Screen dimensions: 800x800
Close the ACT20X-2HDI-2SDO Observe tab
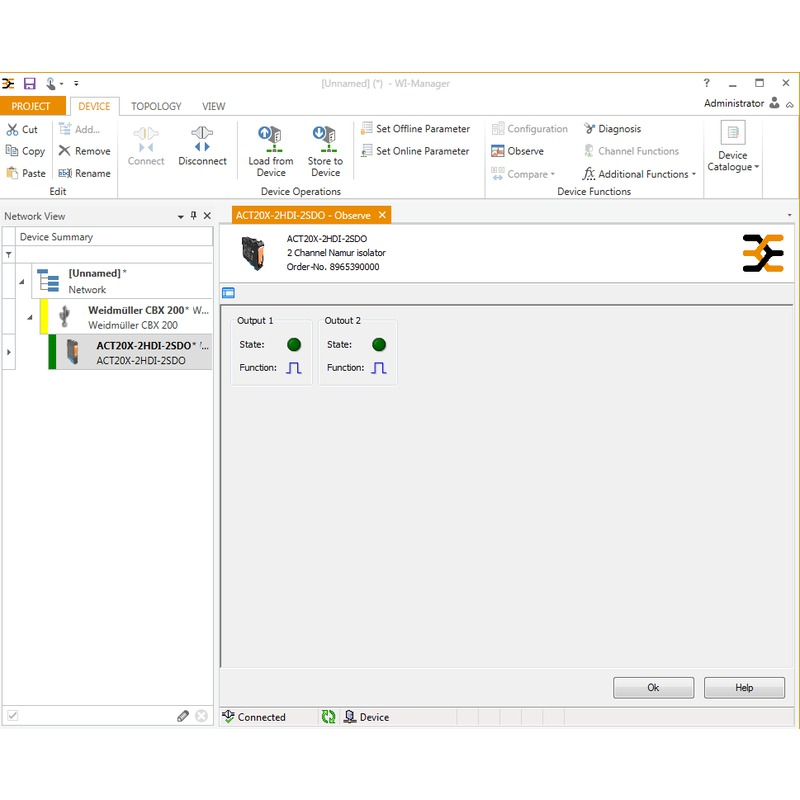(382, 215)
